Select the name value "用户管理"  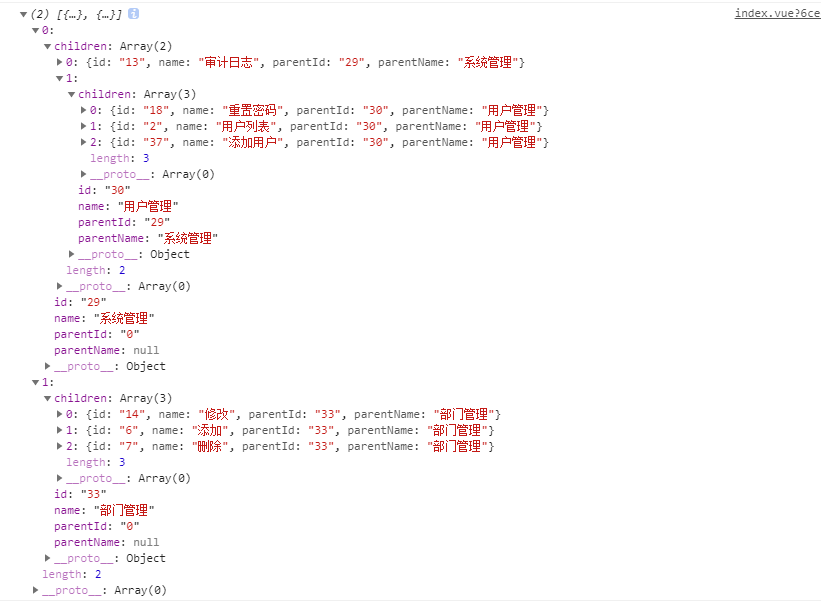tap(147, 206)
